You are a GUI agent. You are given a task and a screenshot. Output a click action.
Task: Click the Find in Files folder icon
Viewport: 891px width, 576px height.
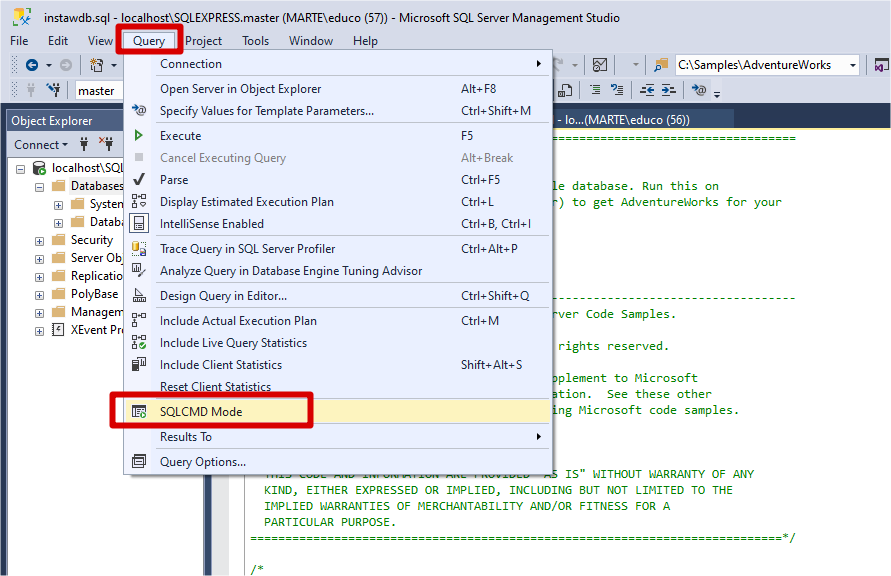(x=660, y=65)
